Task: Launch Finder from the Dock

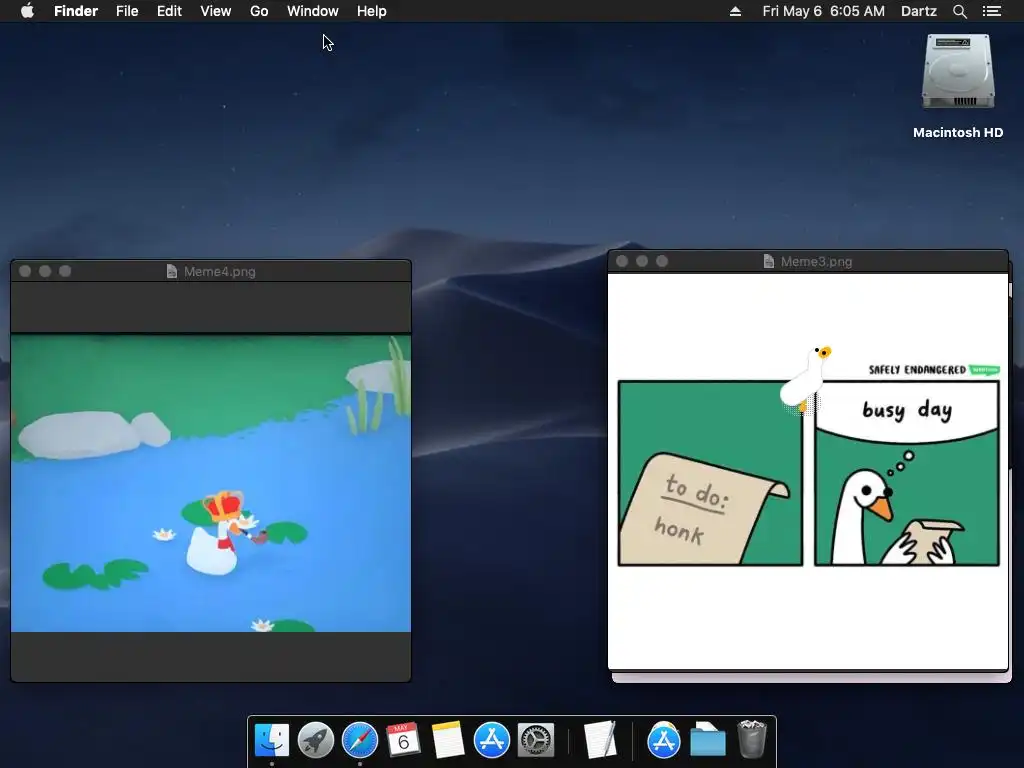Action: click(272, 741)
